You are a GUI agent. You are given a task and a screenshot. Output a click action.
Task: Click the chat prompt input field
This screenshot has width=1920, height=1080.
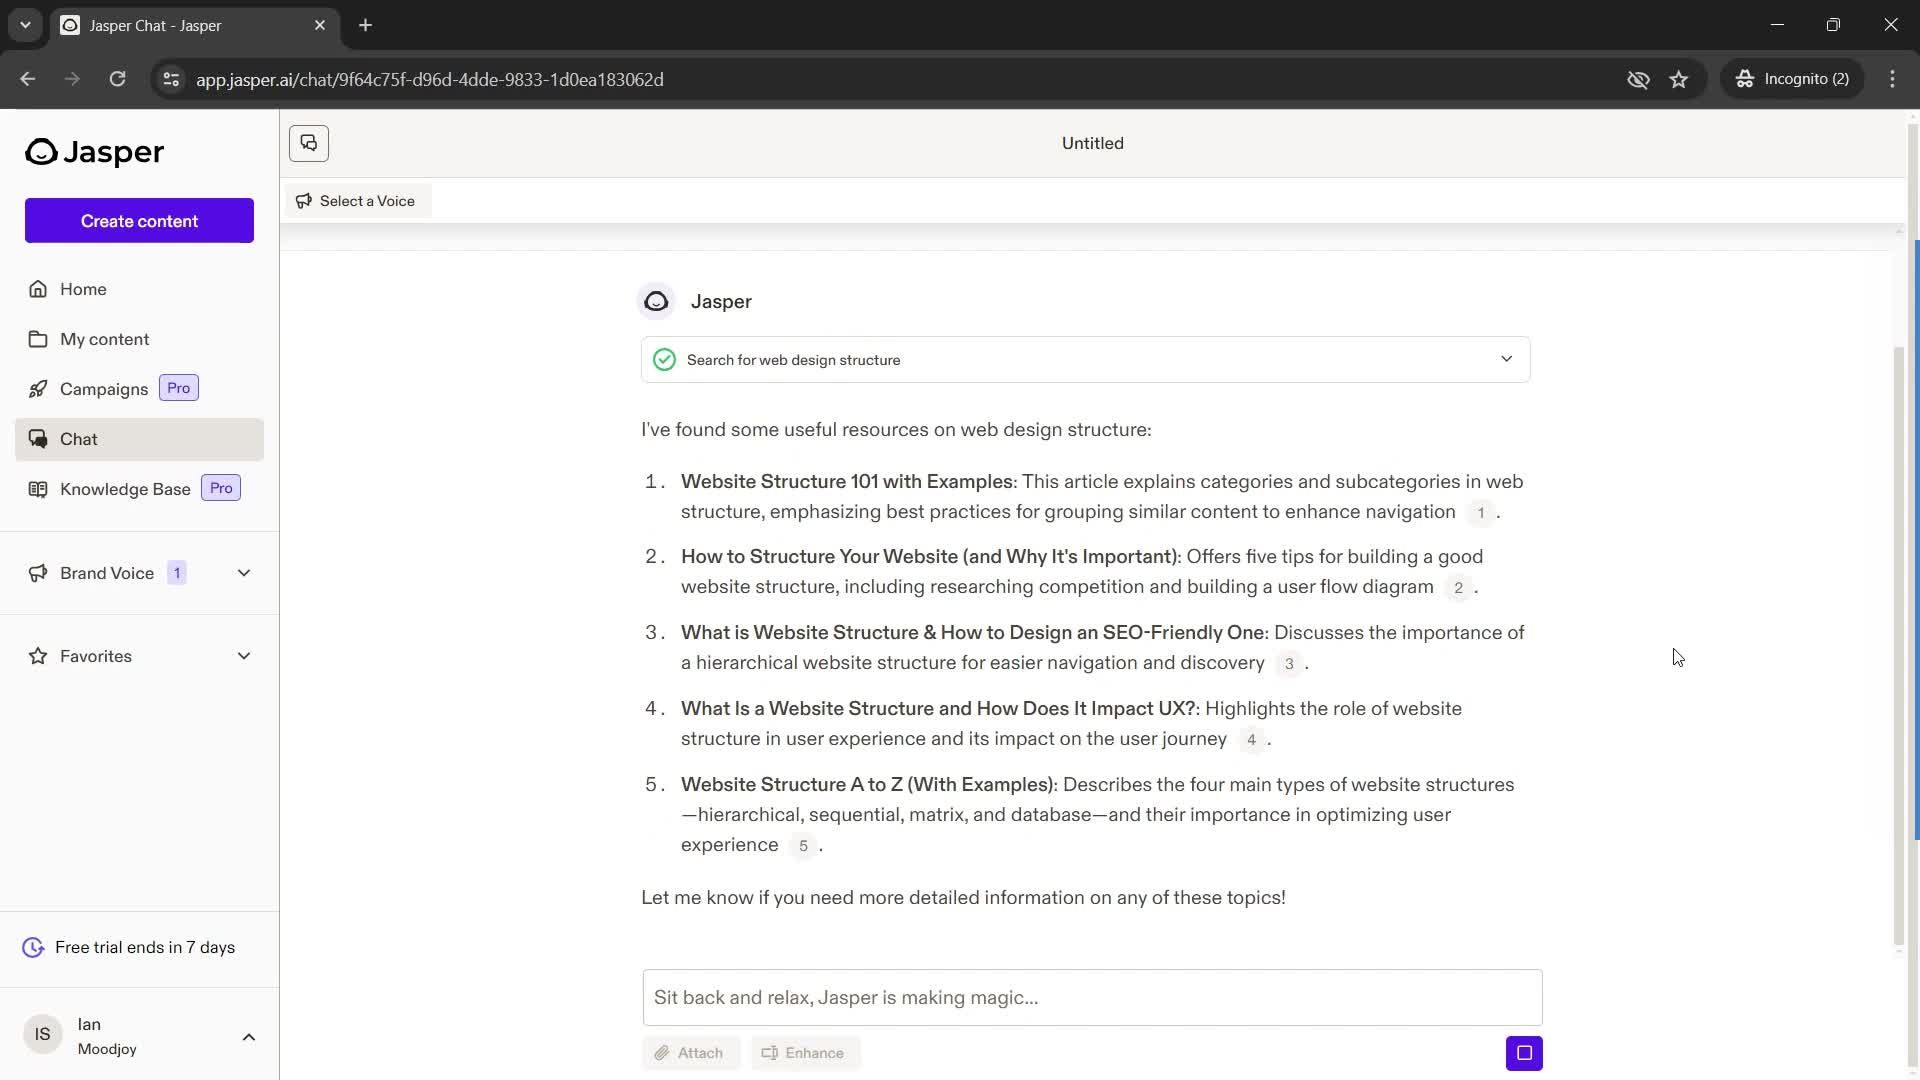tap(1092, 998)
